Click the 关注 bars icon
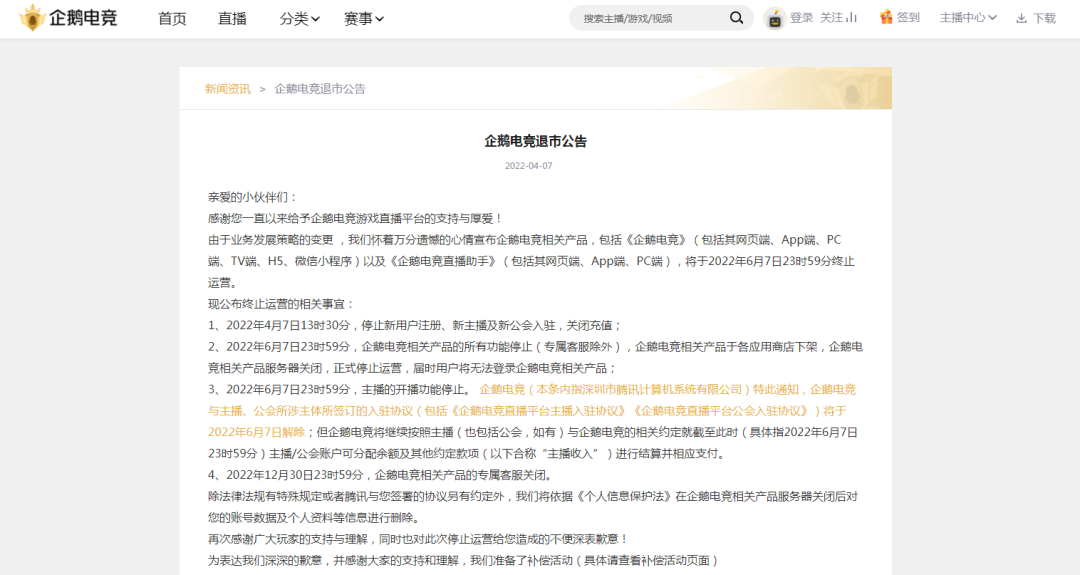1080x575 pixels. 852,18
